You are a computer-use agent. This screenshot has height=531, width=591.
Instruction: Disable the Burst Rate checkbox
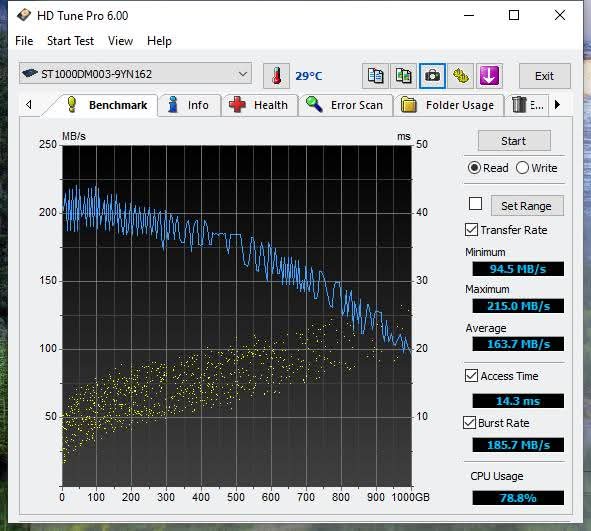tap(469, 422)
